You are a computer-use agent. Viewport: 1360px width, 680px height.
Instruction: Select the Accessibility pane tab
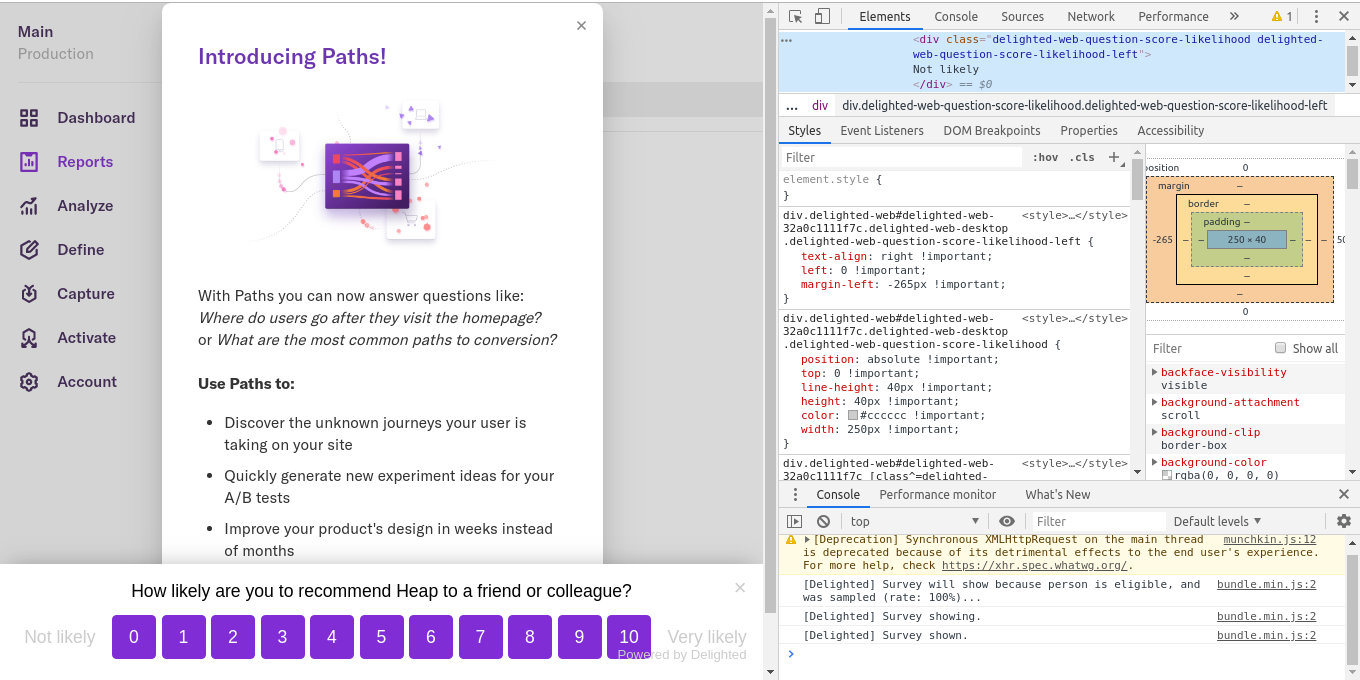tap(1170, 131)
